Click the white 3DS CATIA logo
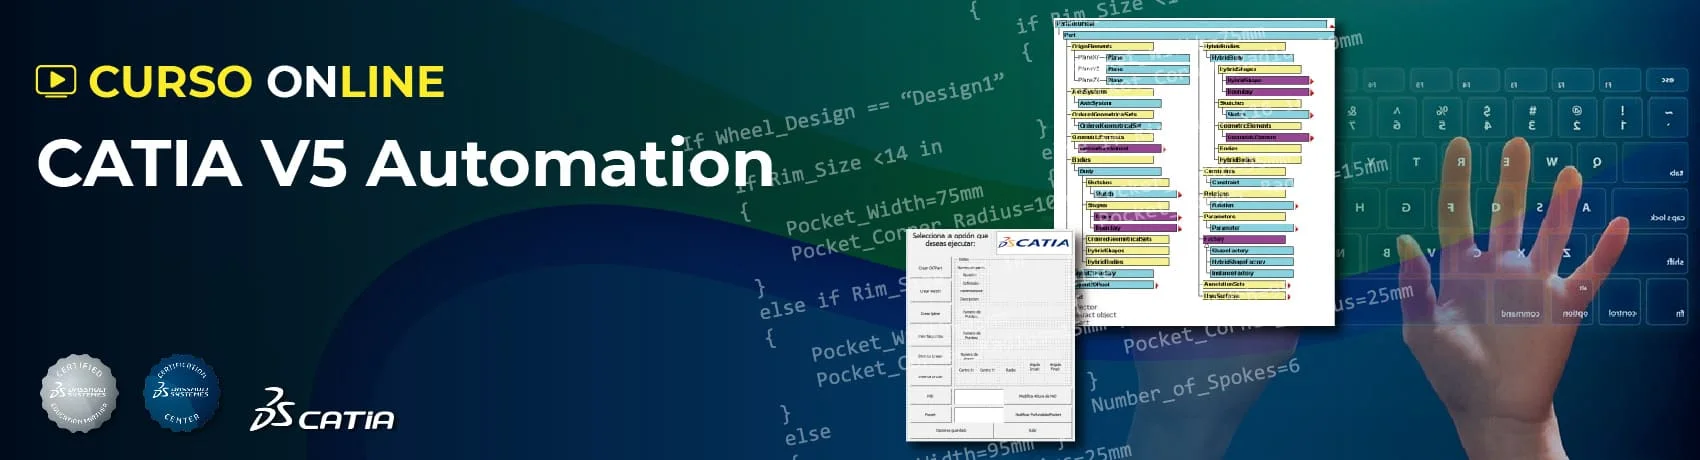The image size is (1700, 460). click(x=322, y=410)
